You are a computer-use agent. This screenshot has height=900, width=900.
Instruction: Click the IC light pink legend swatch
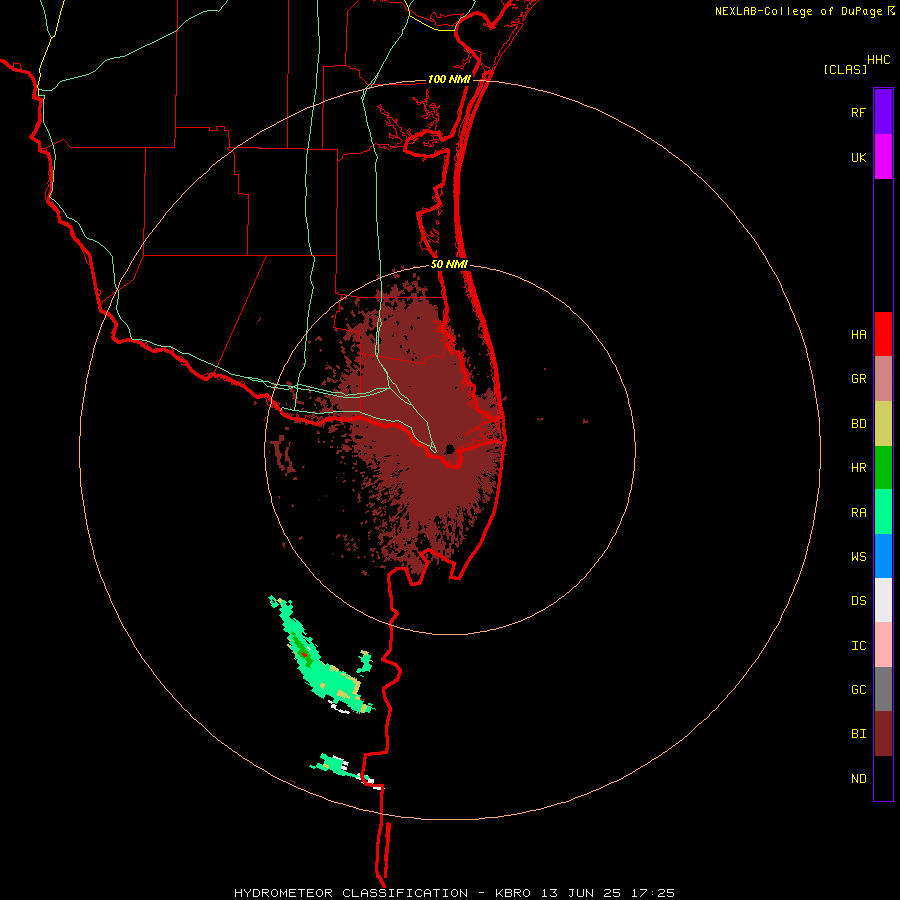pyautogui.click(x=883, y=645)
